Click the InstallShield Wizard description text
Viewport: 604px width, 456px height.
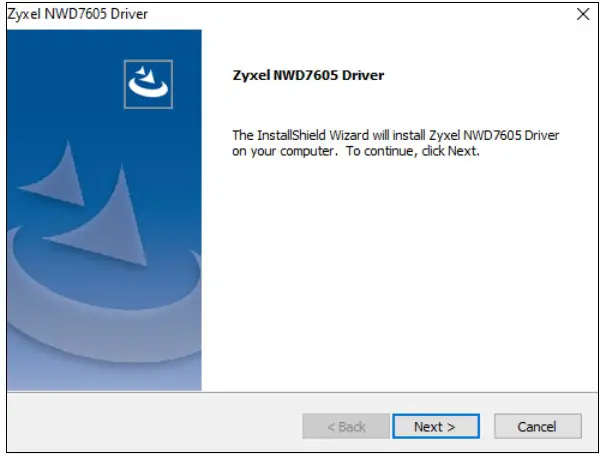click(x=396, y=143)
